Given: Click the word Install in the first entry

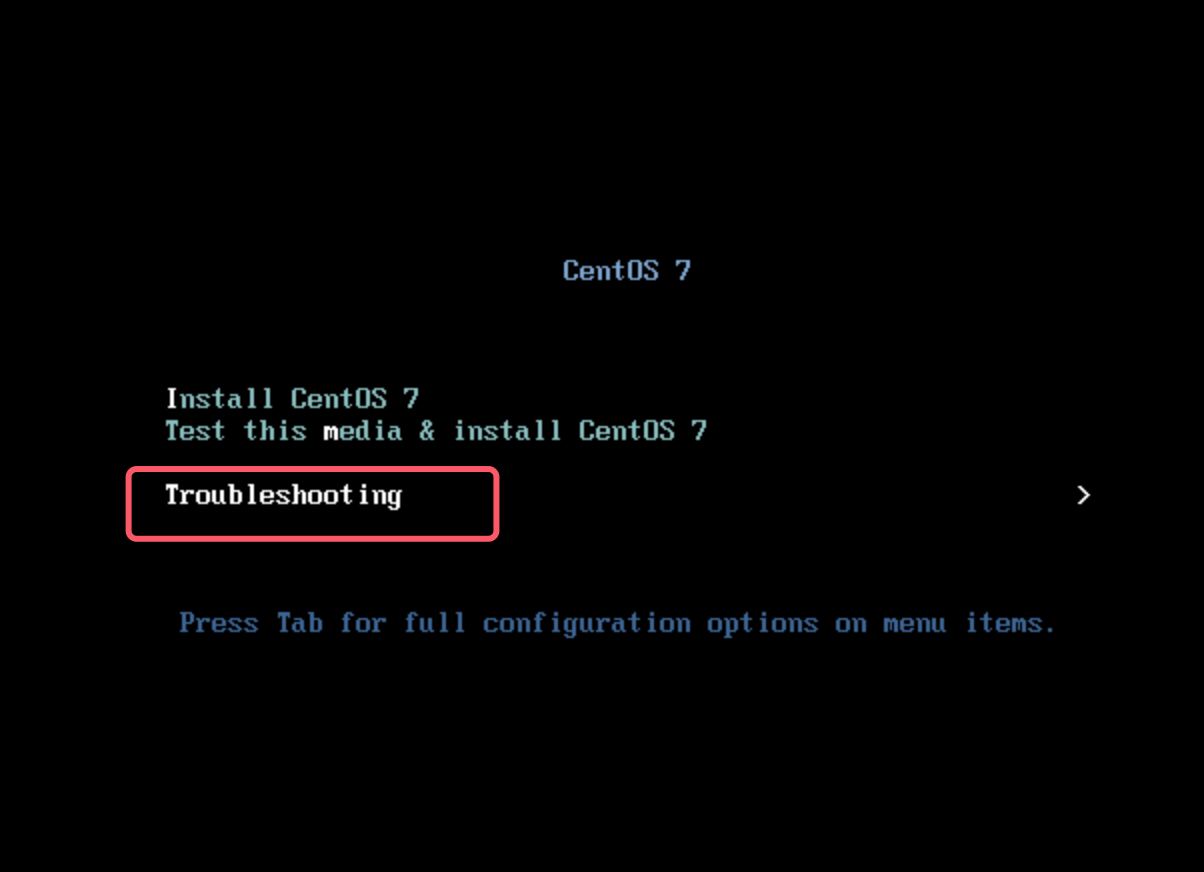Looking at the screenshot, I should [x=219, y=399].
